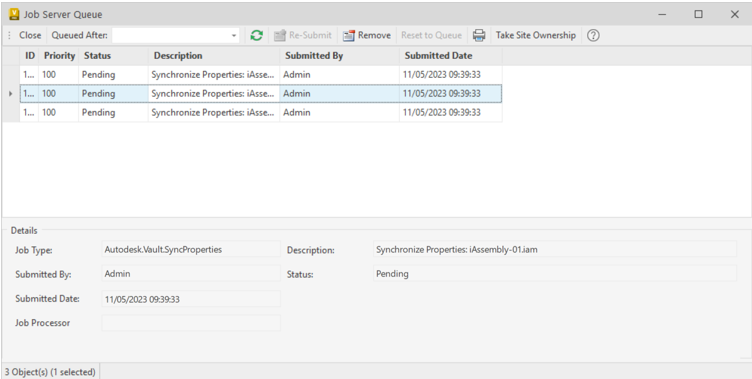Click the first row's Synchronize Properties description
Image resolution: width=752 pixels, height=379 pixels.
[214, 75]
